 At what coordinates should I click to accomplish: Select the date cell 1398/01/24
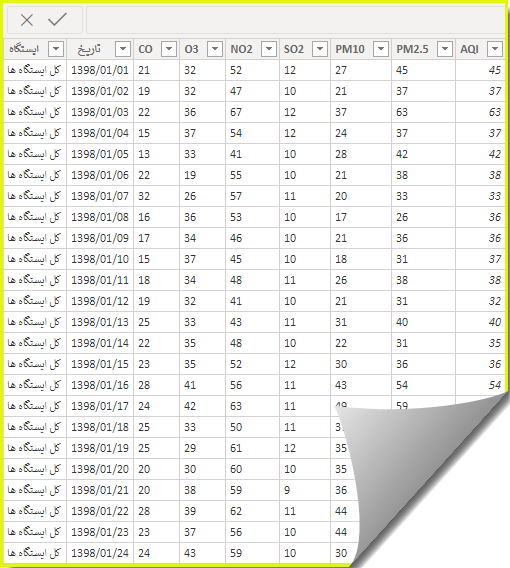(100, 553)
